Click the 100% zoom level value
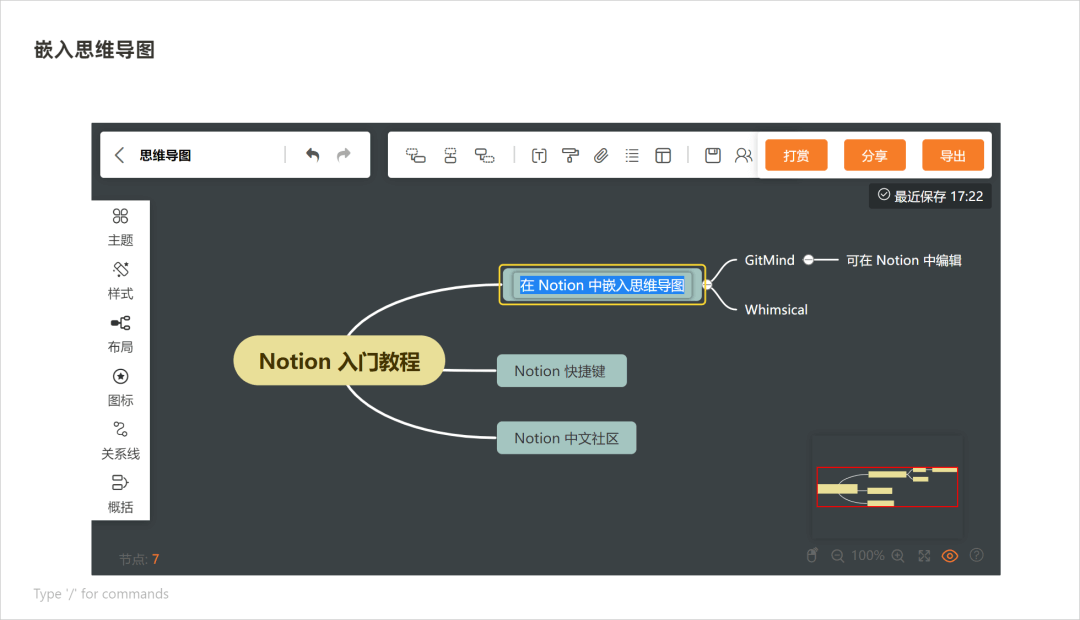The width and height of the screenshot is (1080, 620). click(x=868, y=555)
